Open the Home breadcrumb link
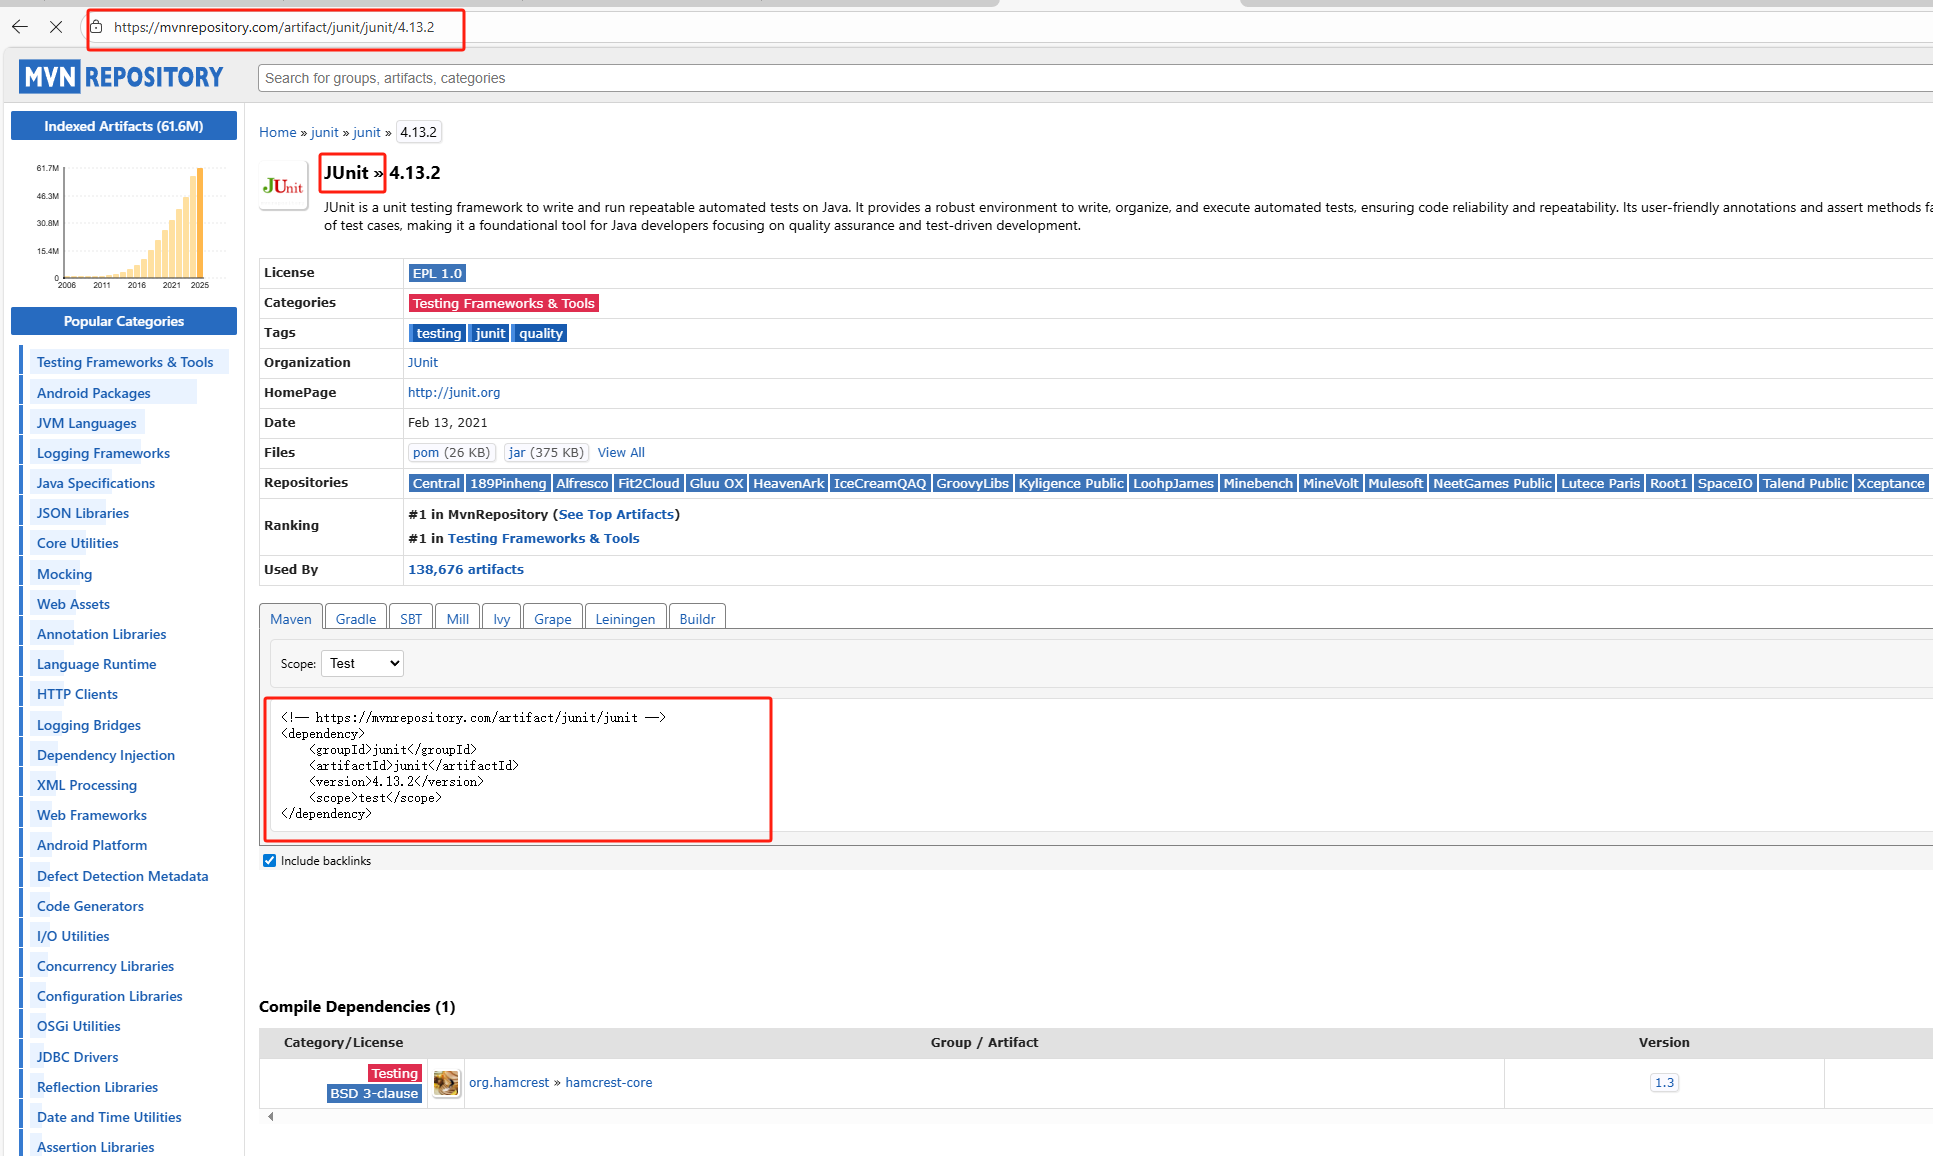The image size is (1933, 1156). pos(278,132)
